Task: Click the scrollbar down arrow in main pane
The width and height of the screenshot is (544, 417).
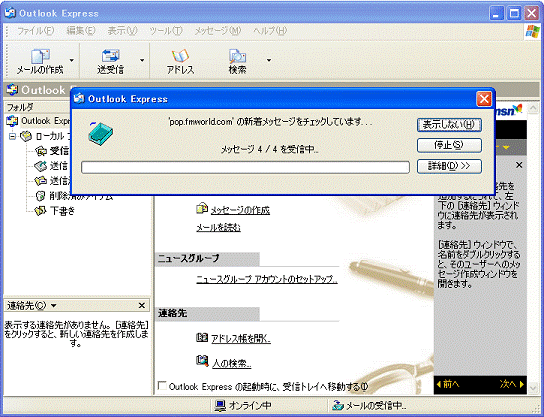Action: pos(533,388)
